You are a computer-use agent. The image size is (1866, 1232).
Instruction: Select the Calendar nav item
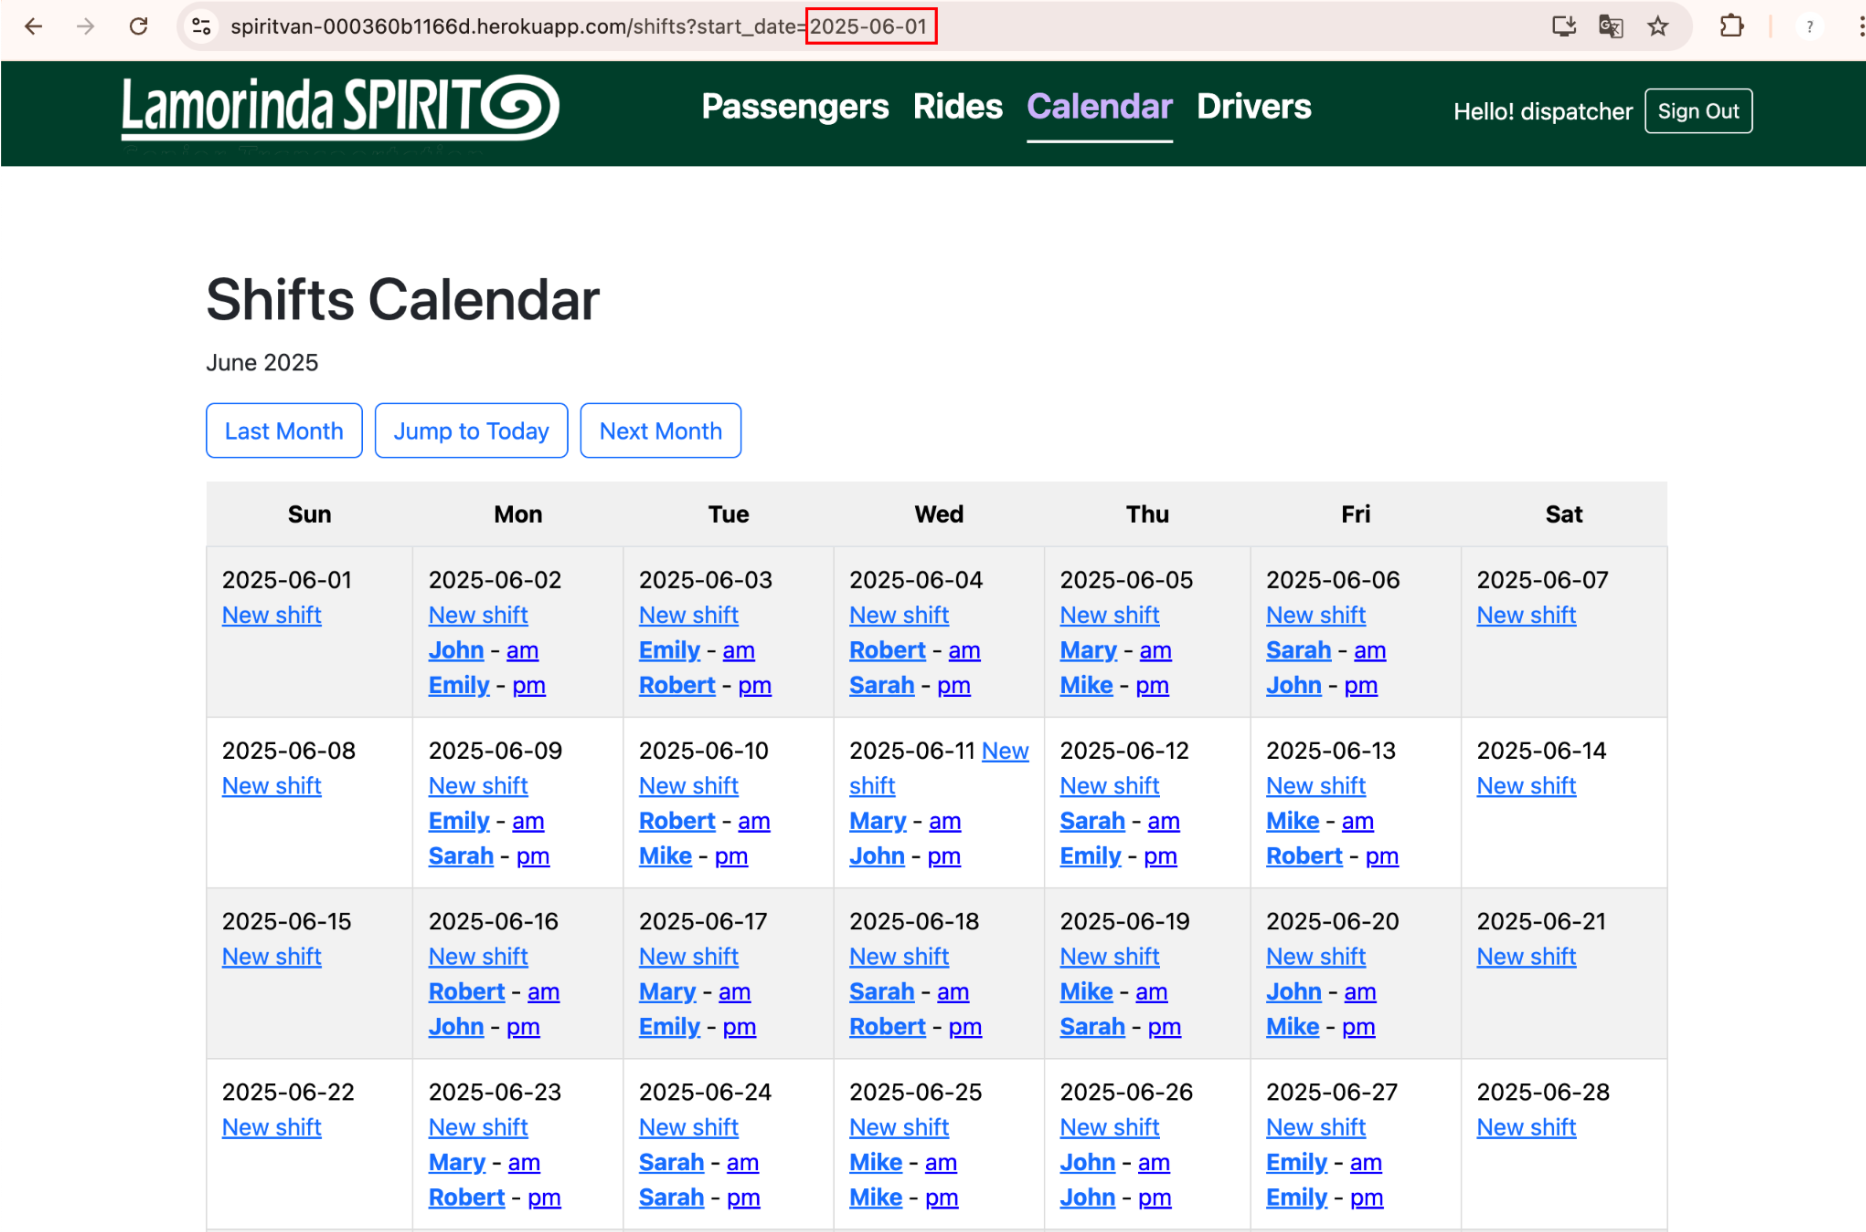1099,107
